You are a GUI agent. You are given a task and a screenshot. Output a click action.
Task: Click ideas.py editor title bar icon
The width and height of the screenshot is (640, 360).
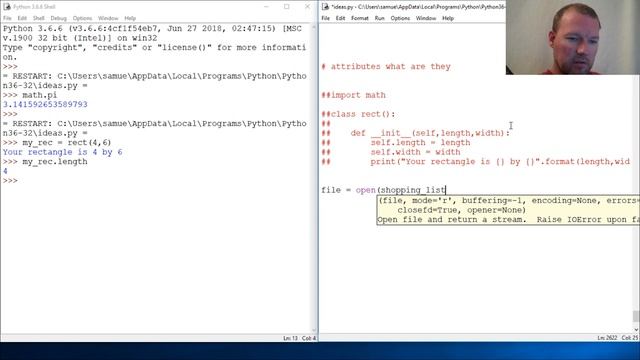(x=325, y=7)
